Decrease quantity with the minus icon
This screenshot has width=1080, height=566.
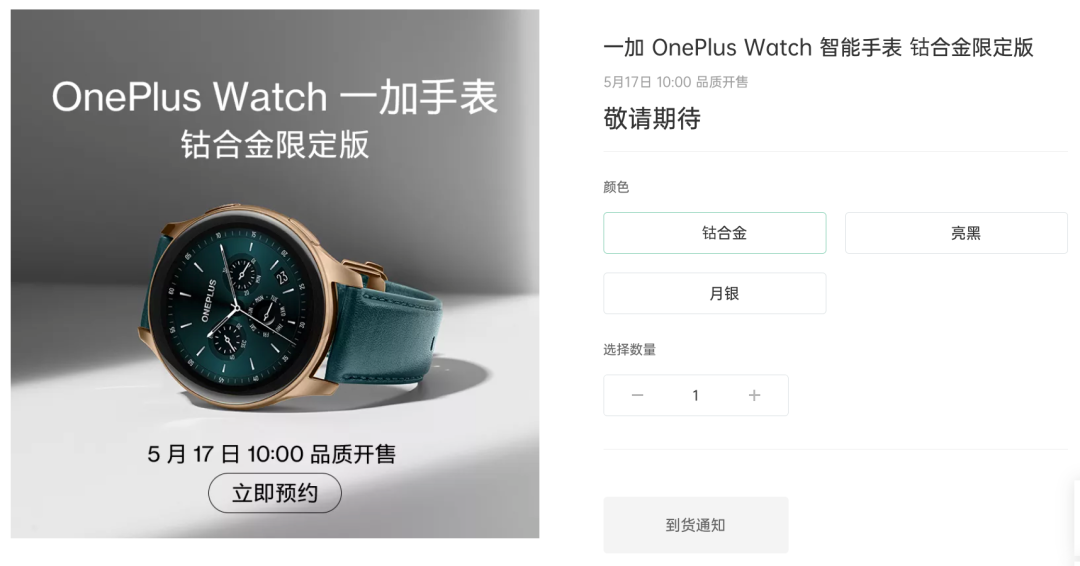pyautogui.click(x=637, y=395)
